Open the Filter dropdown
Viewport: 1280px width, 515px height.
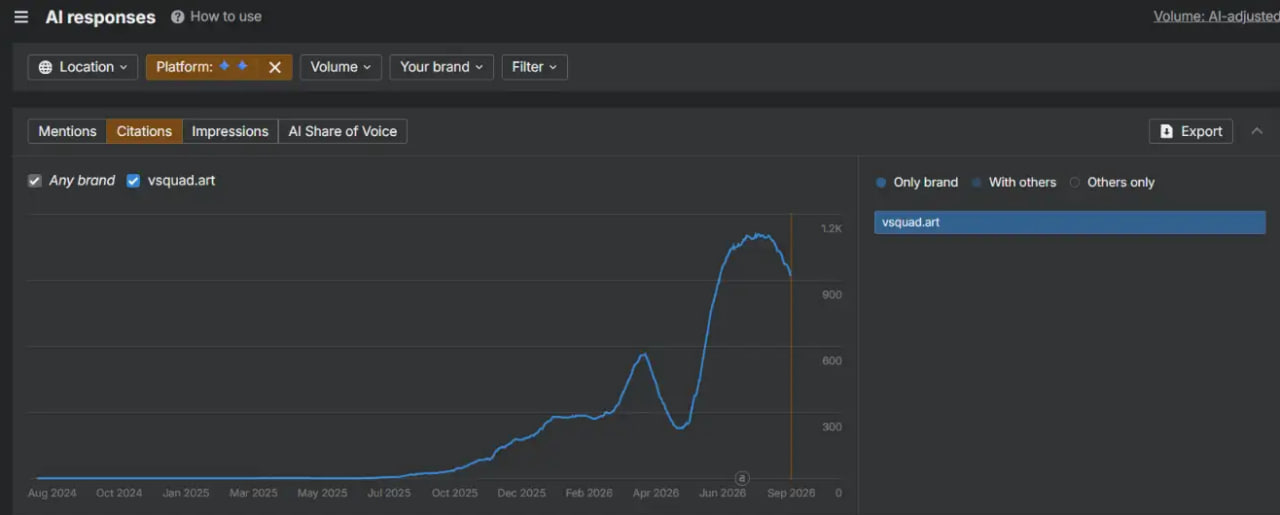pyautogui.click(x=534, y=67)
